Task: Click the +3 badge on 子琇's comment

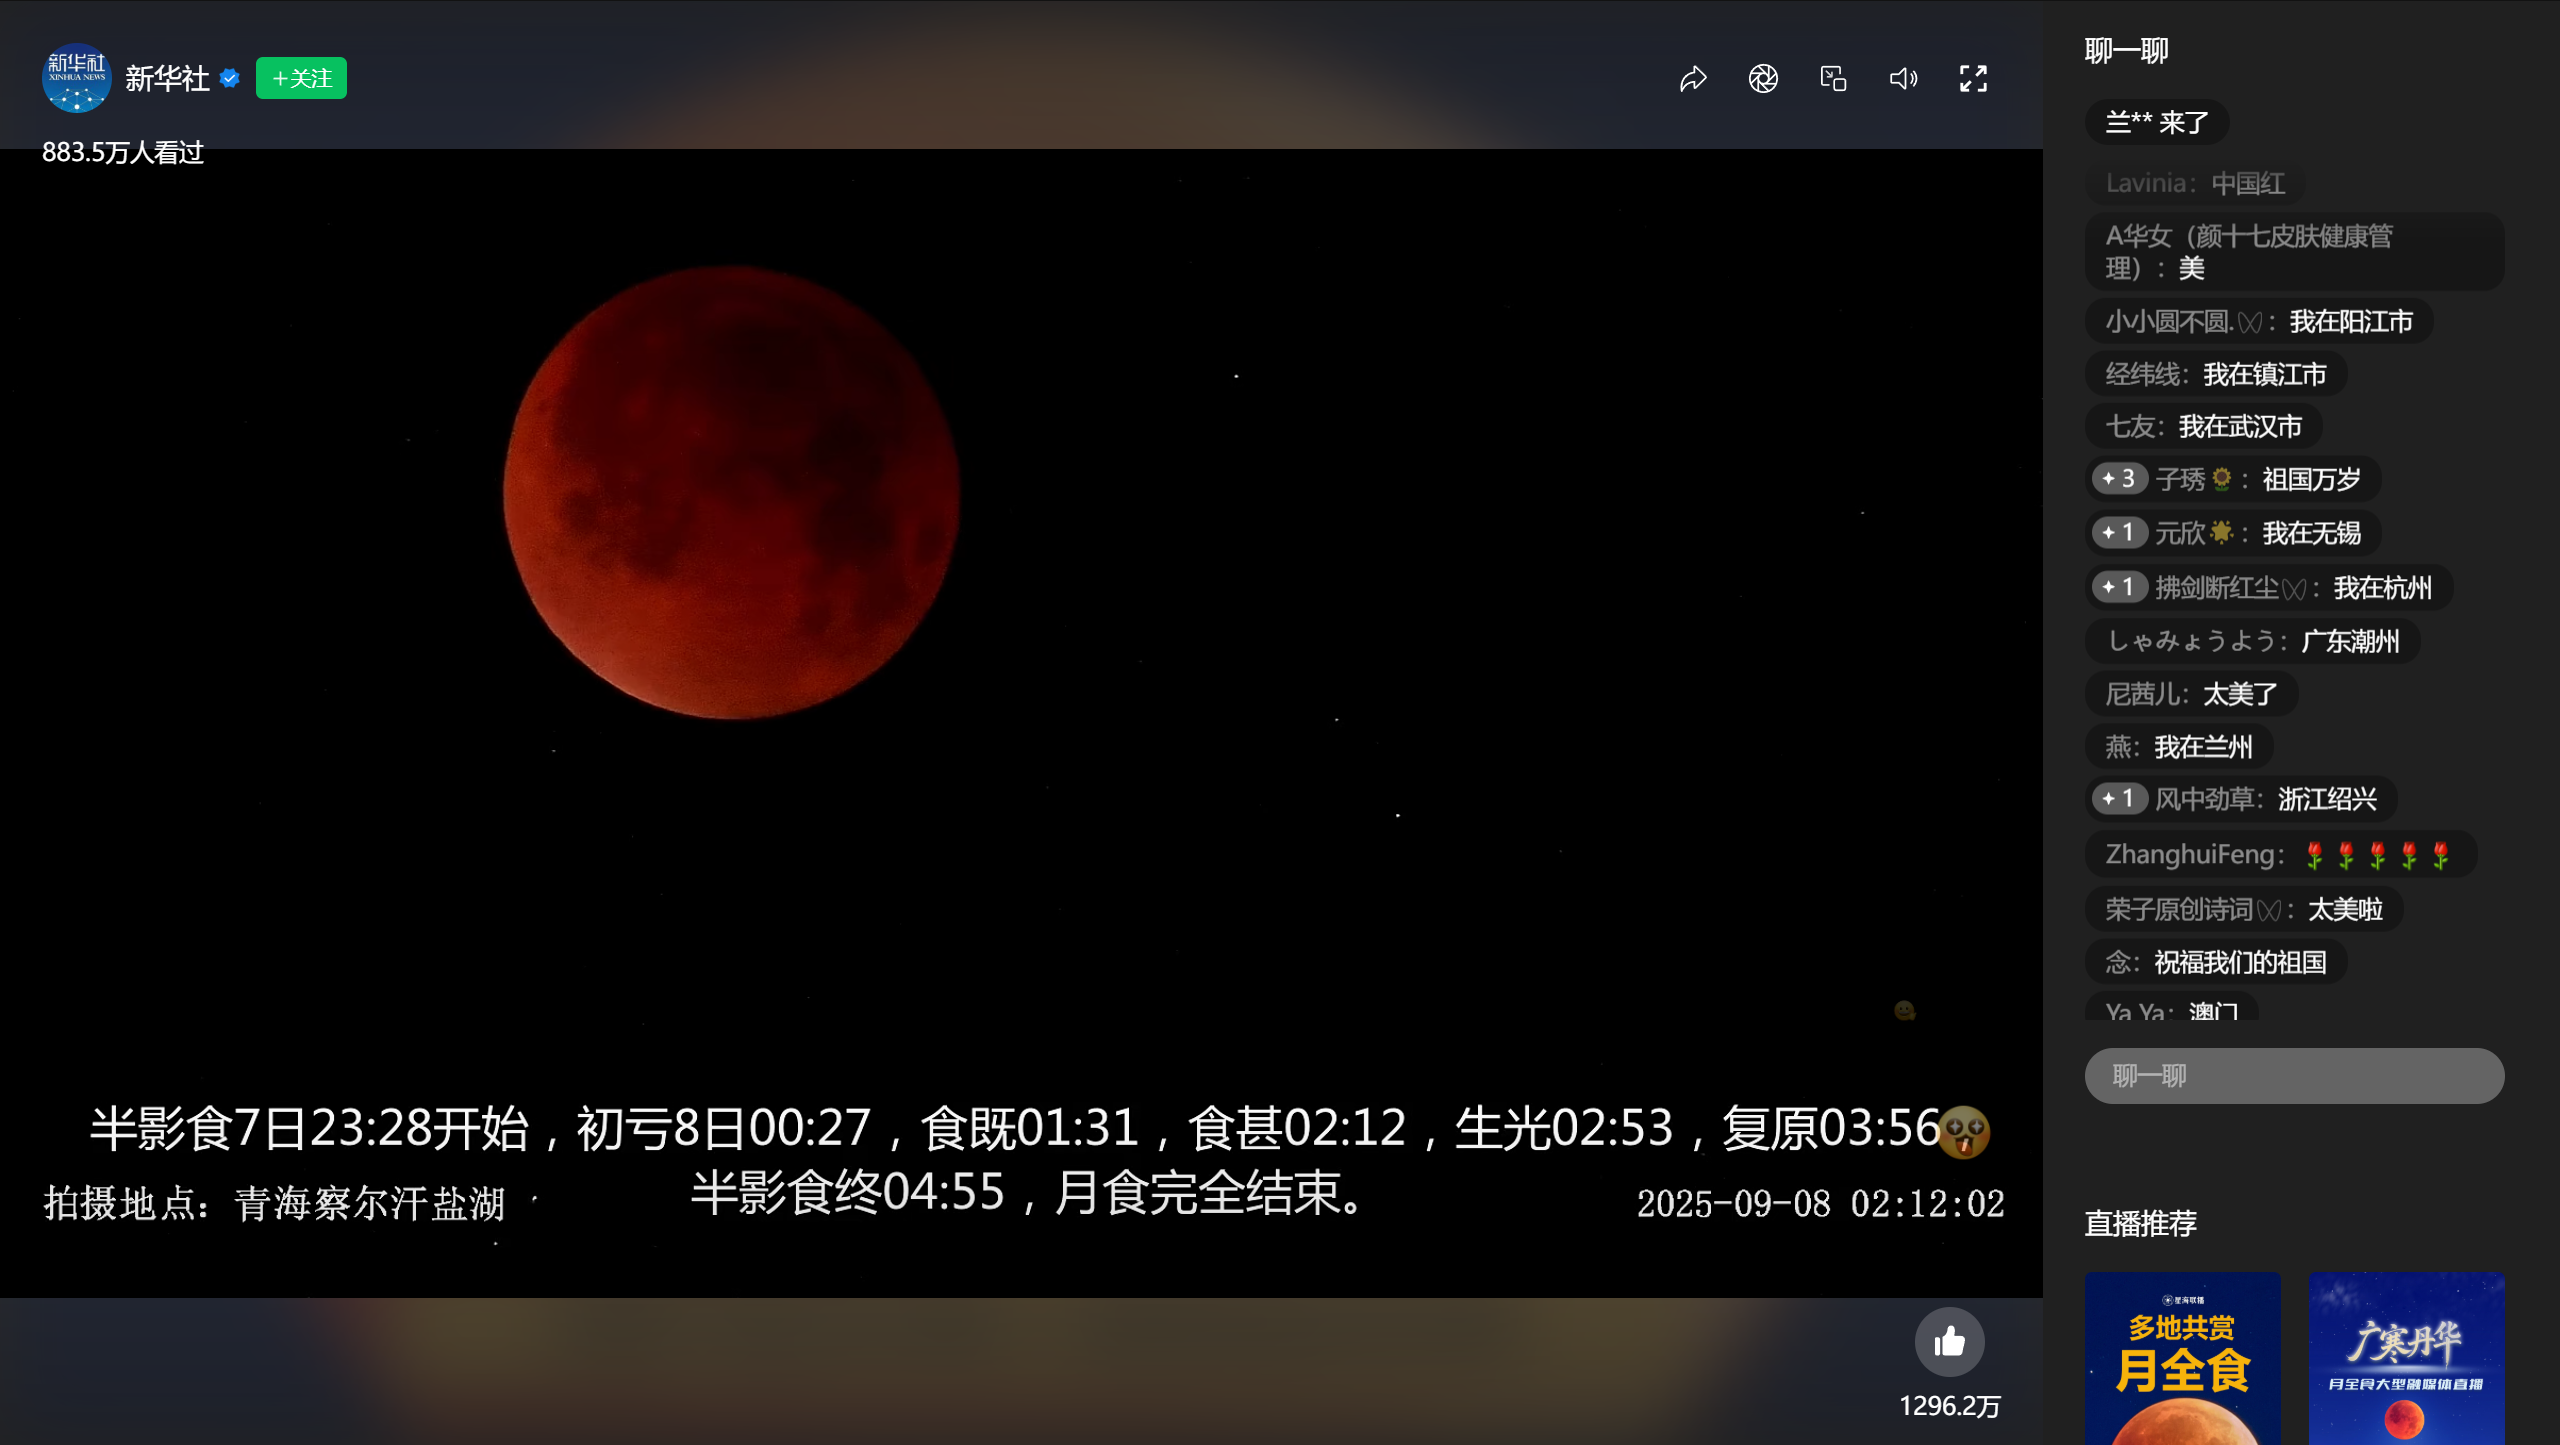Action: point(2118,479)
